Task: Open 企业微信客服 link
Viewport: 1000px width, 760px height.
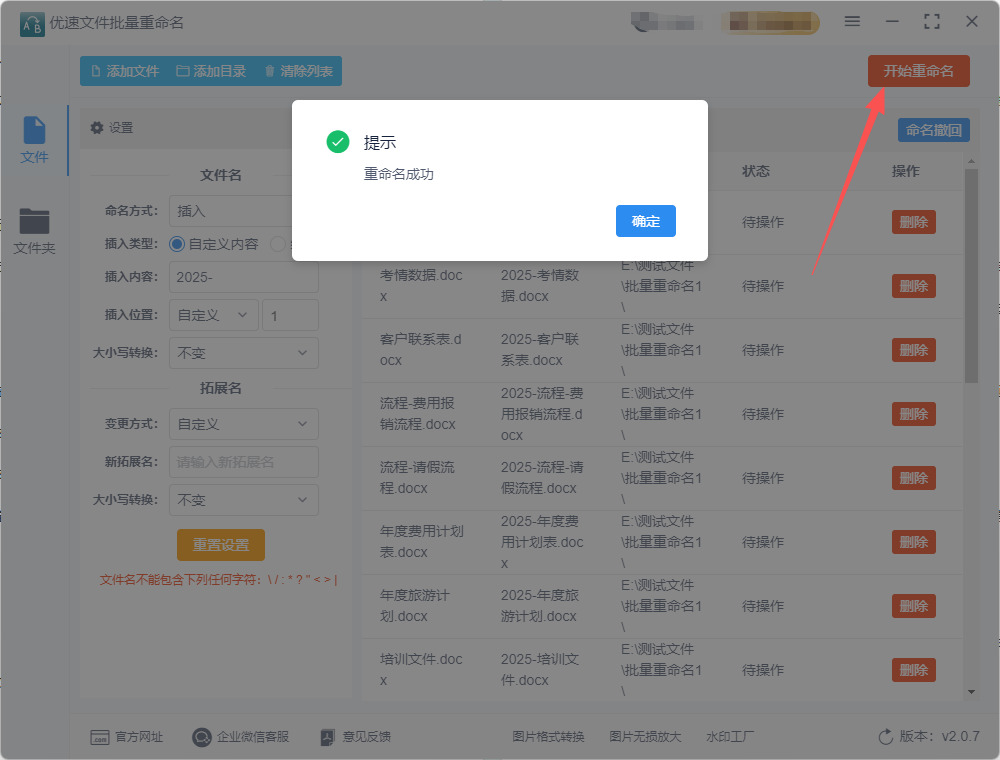Action: (240, 737)
